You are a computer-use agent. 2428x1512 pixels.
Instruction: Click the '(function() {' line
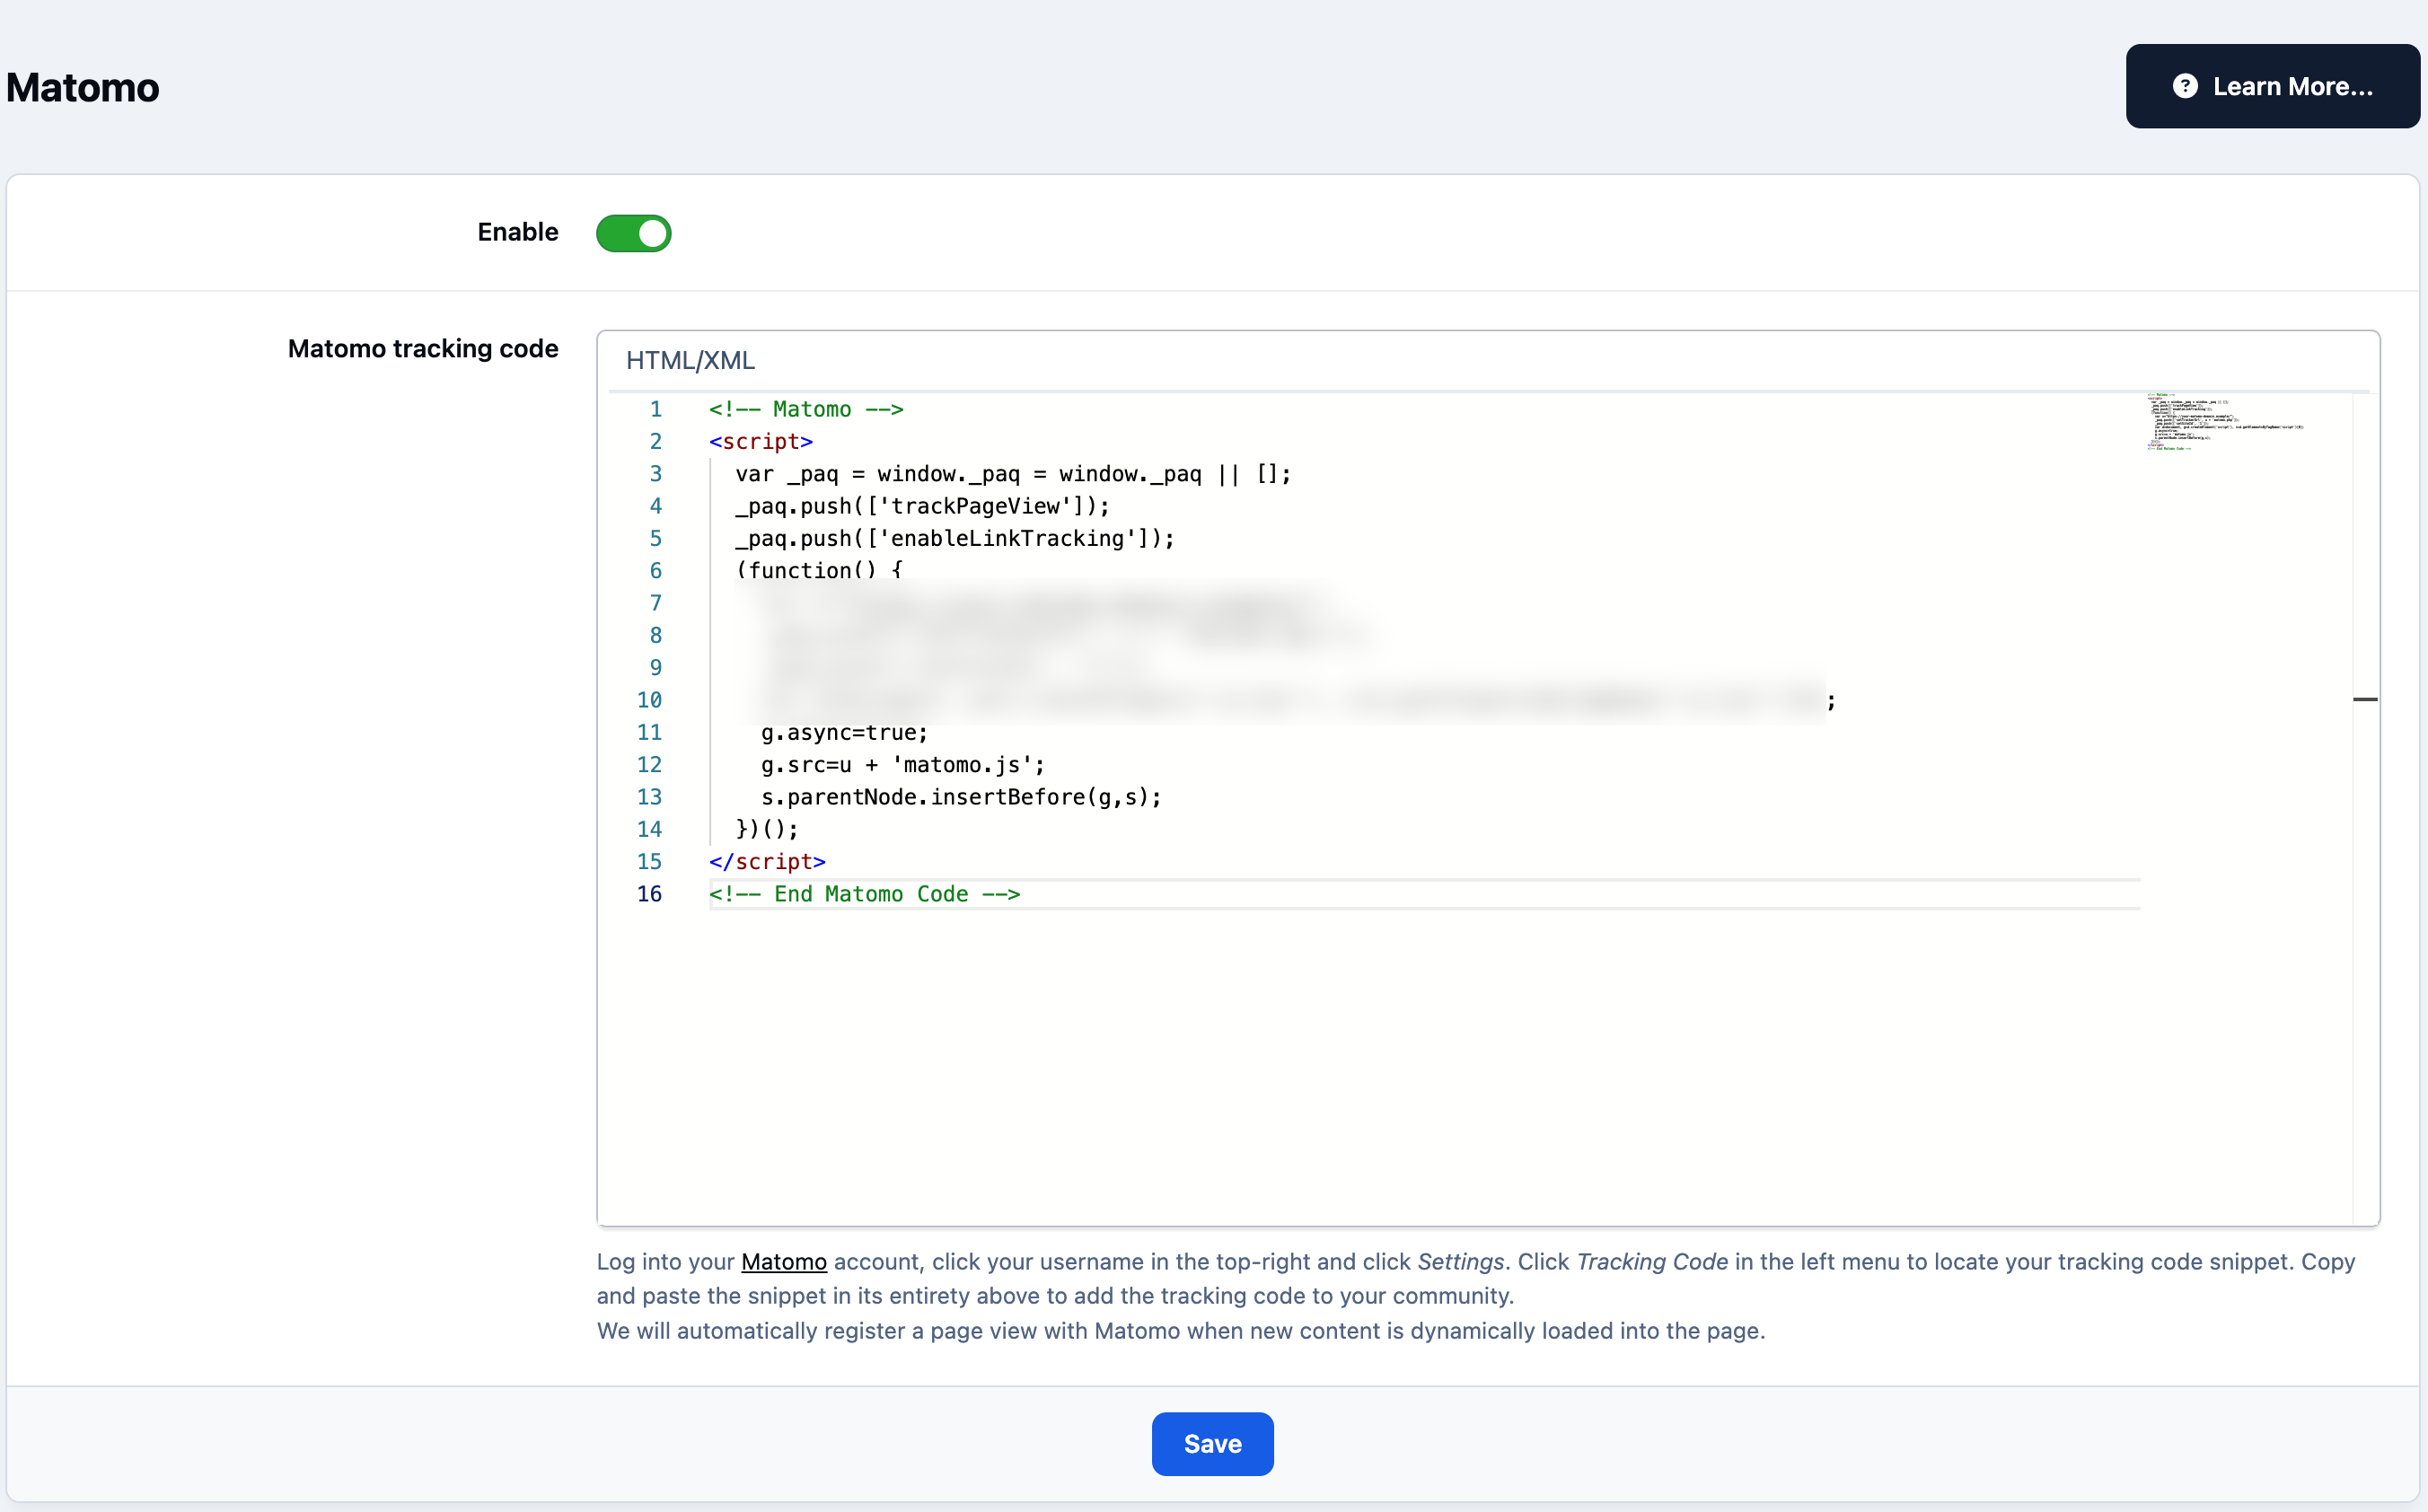pyautogui.click(x=819, y=570)
